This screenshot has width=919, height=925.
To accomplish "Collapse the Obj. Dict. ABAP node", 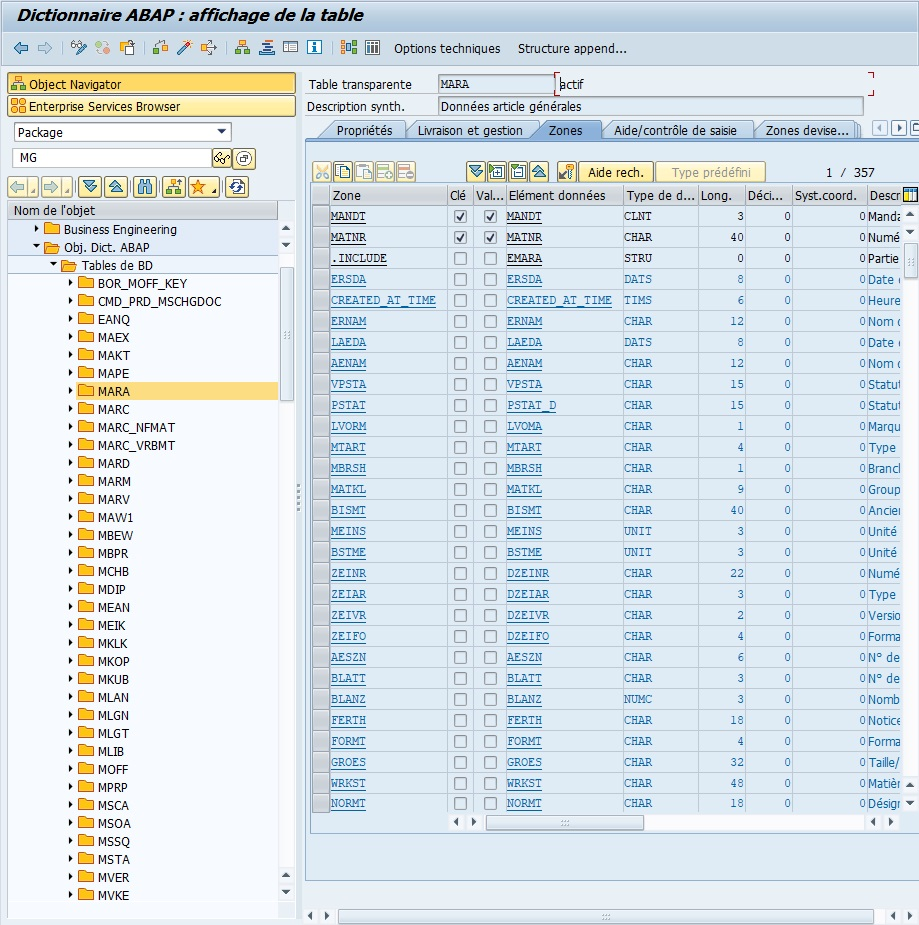I will [x=37, y=247].
